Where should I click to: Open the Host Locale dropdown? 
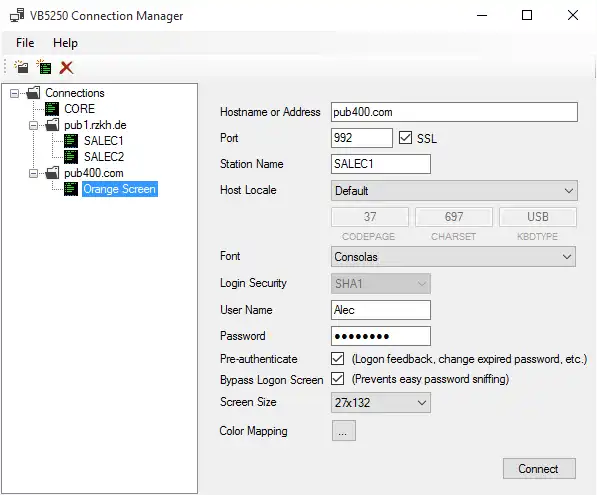[454, 190]
